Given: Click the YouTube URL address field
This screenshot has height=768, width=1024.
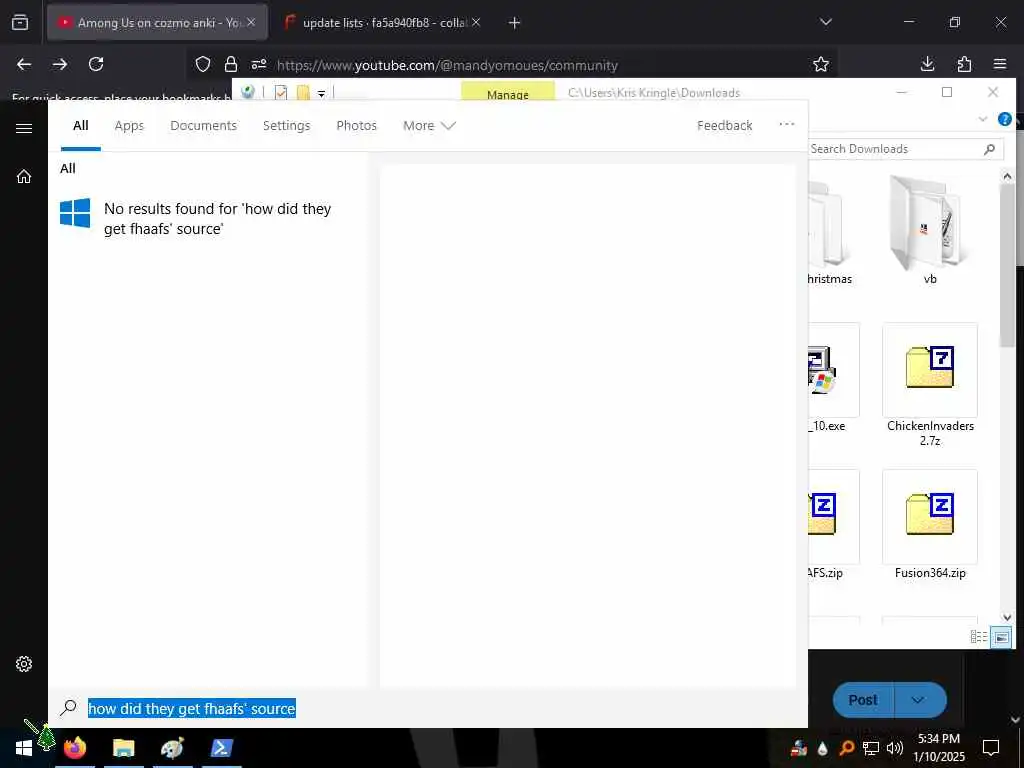Looking at the screenshot, I should pos(447,65).
